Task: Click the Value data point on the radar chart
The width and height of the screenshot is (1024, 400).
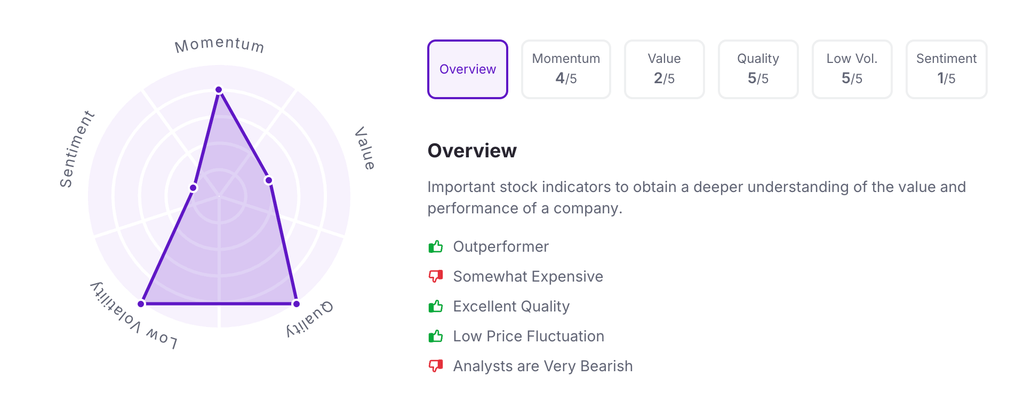Action: pos(268,180)
